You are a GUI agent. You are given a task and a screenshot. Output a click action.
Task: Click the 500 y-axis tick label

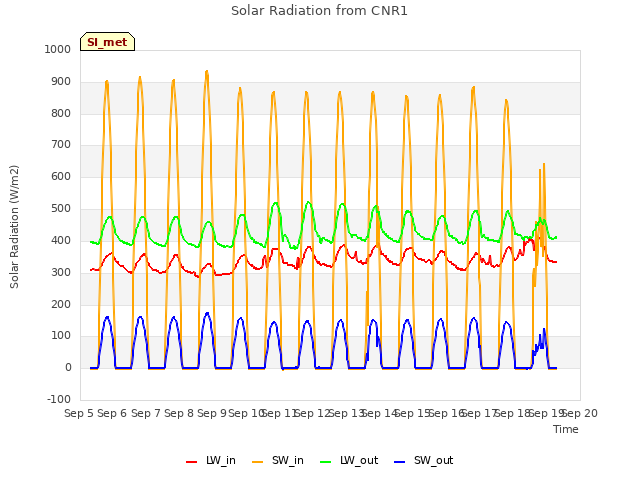pos(61,209)
